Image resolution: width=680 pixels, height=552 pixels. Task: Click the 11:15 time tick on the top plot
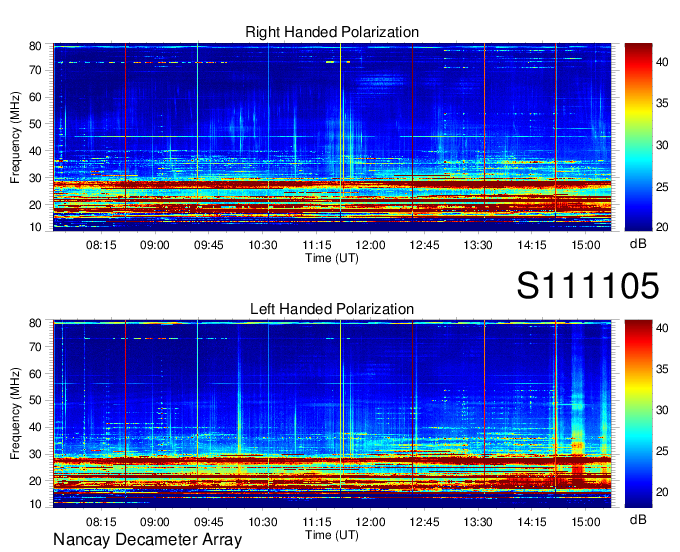[x=317, y=245]
